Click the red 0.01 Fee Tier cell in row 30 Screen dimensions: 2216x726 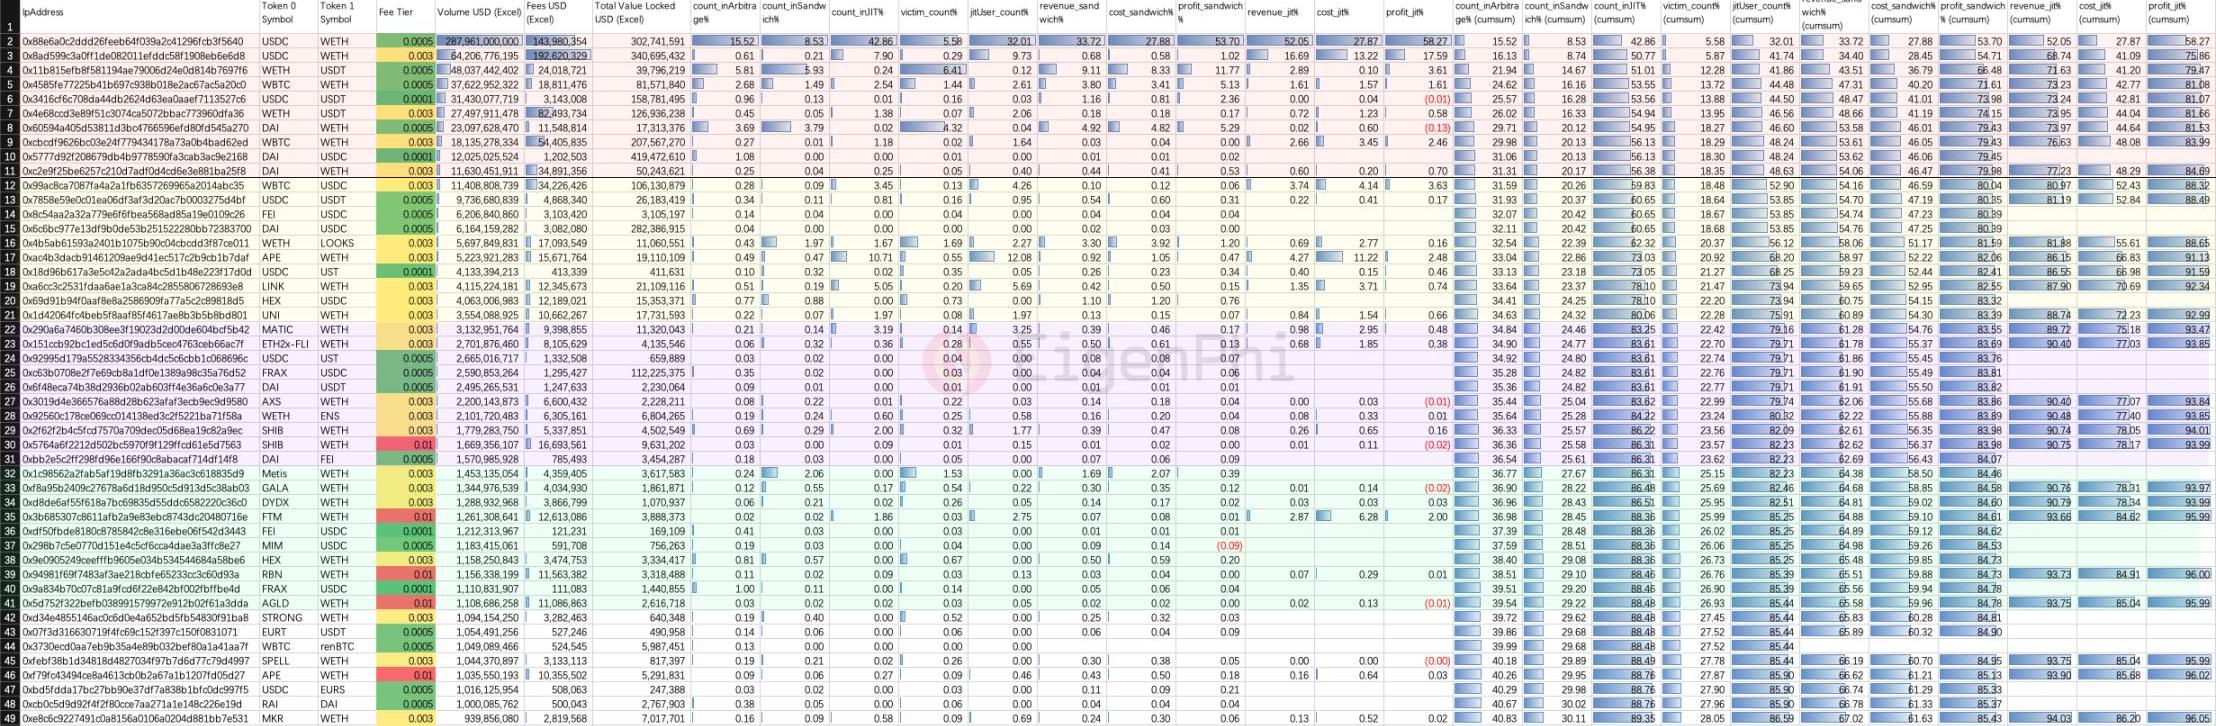point(405,445)
